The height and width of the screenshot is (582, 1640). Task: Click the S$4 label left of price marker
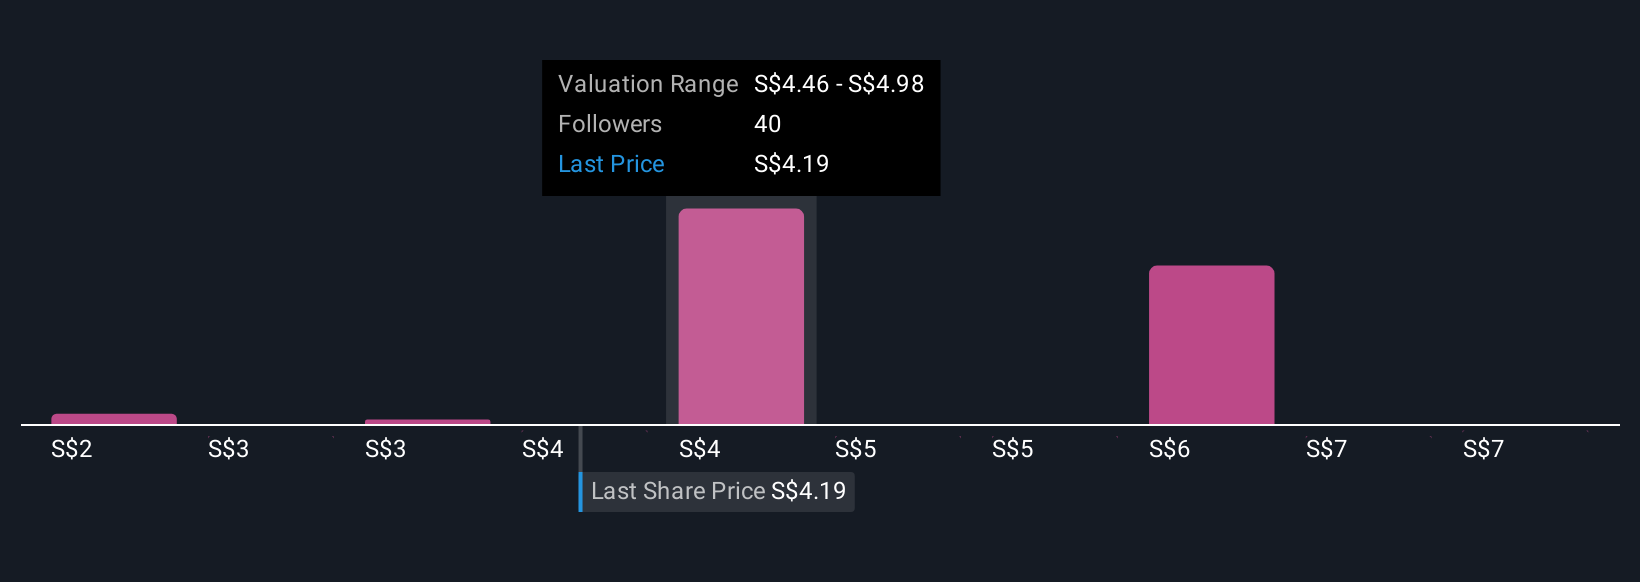pos(543,449)
